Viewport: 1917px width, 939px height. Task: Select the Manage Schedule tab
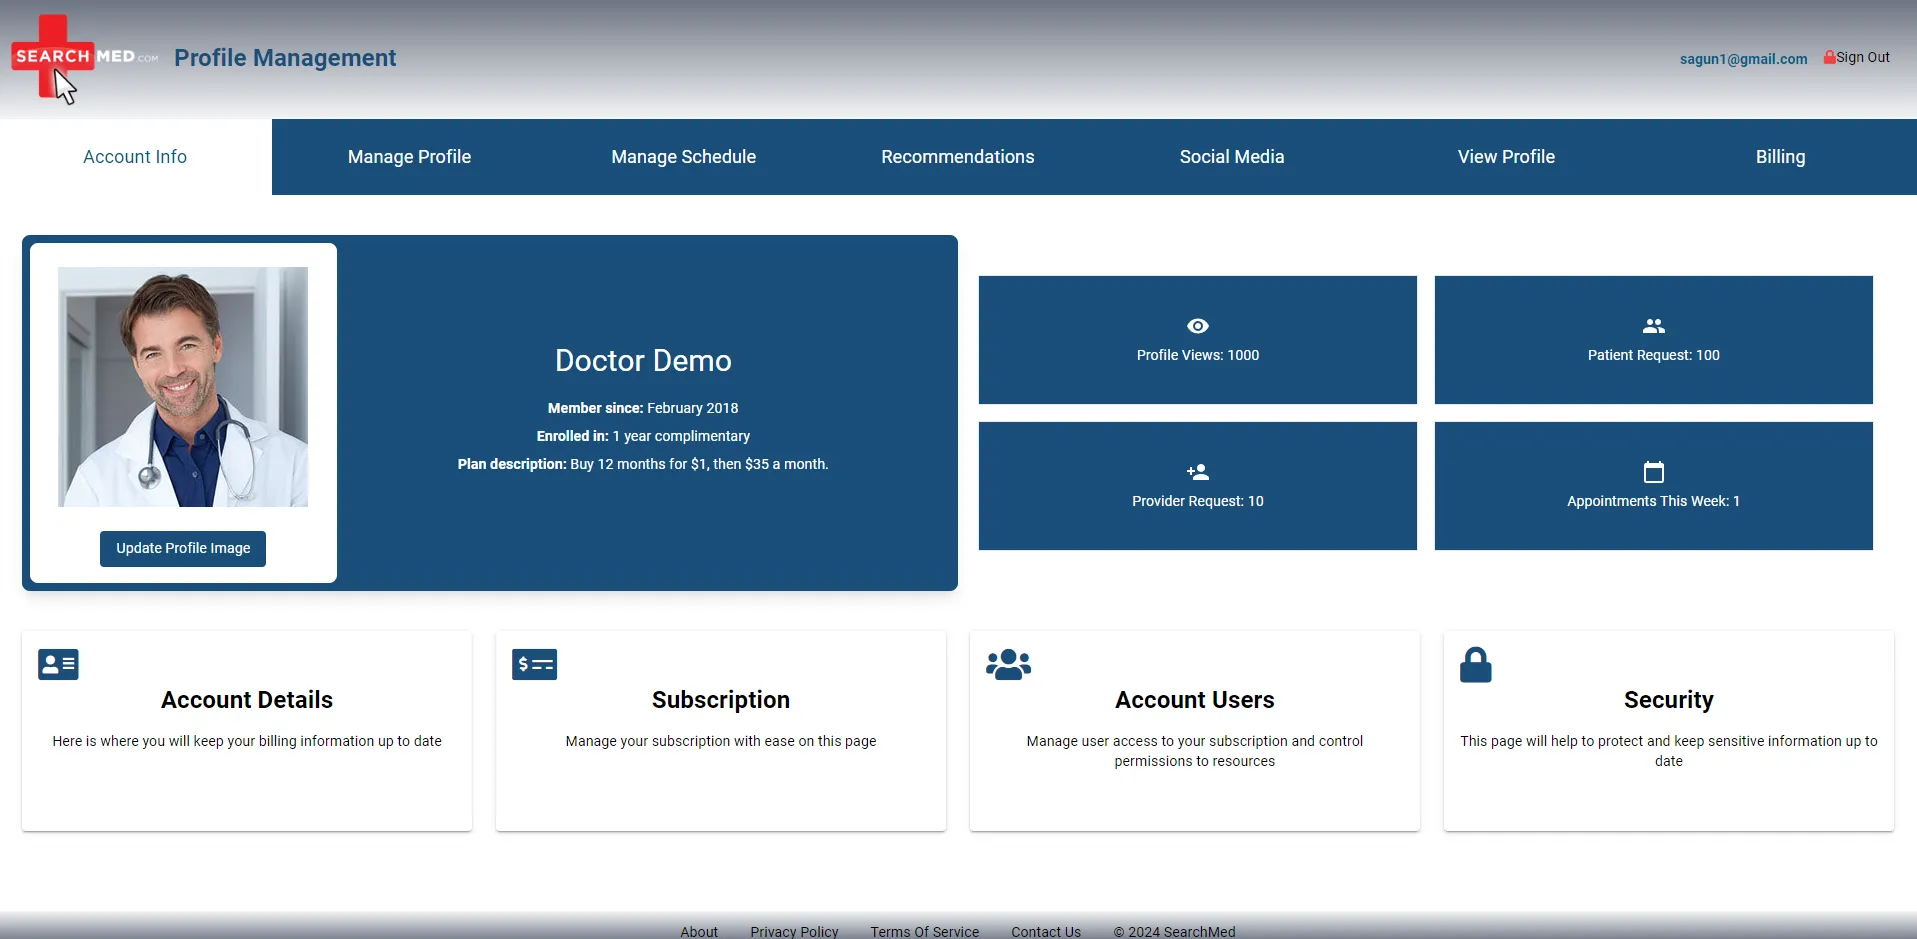click(683, 156)
